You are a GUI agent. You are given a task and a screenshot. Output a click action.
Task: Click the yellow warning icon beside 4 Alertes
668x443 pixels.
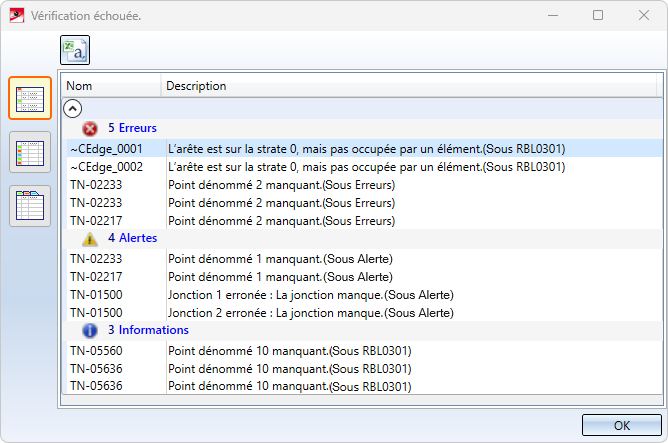coord(90,239)
